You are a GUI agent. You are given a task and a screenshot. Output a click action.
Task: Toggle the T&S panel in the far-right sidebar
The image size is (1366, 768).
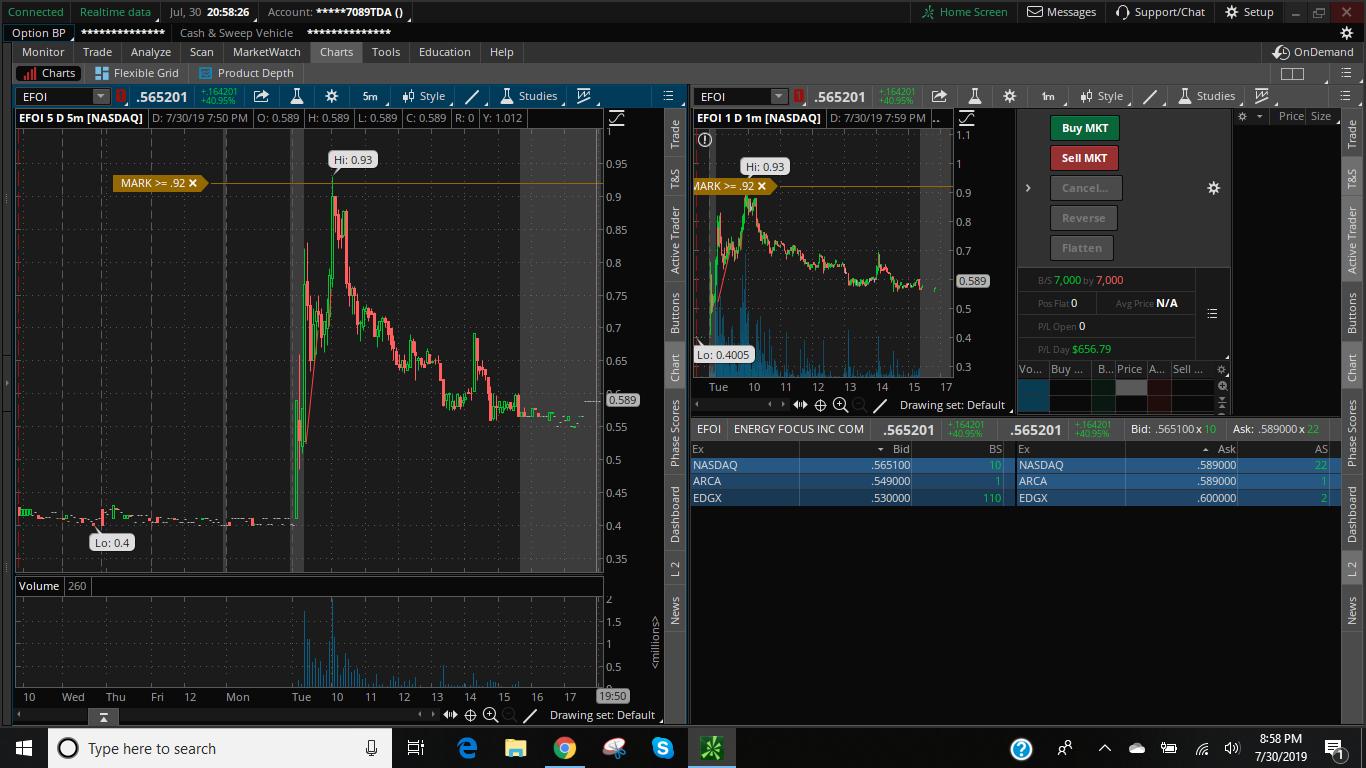point(1352,179)
